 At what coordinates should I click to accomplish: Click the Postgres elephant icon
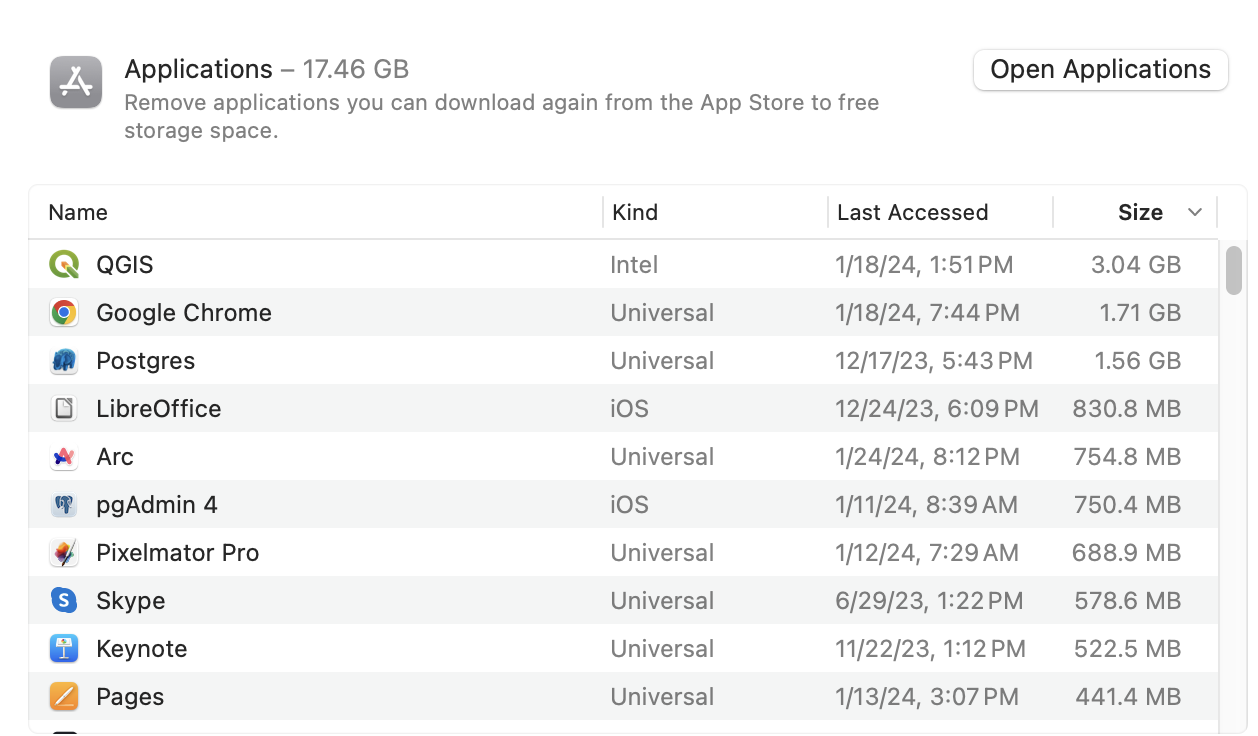pyautogui.click(x=64, y=361)
